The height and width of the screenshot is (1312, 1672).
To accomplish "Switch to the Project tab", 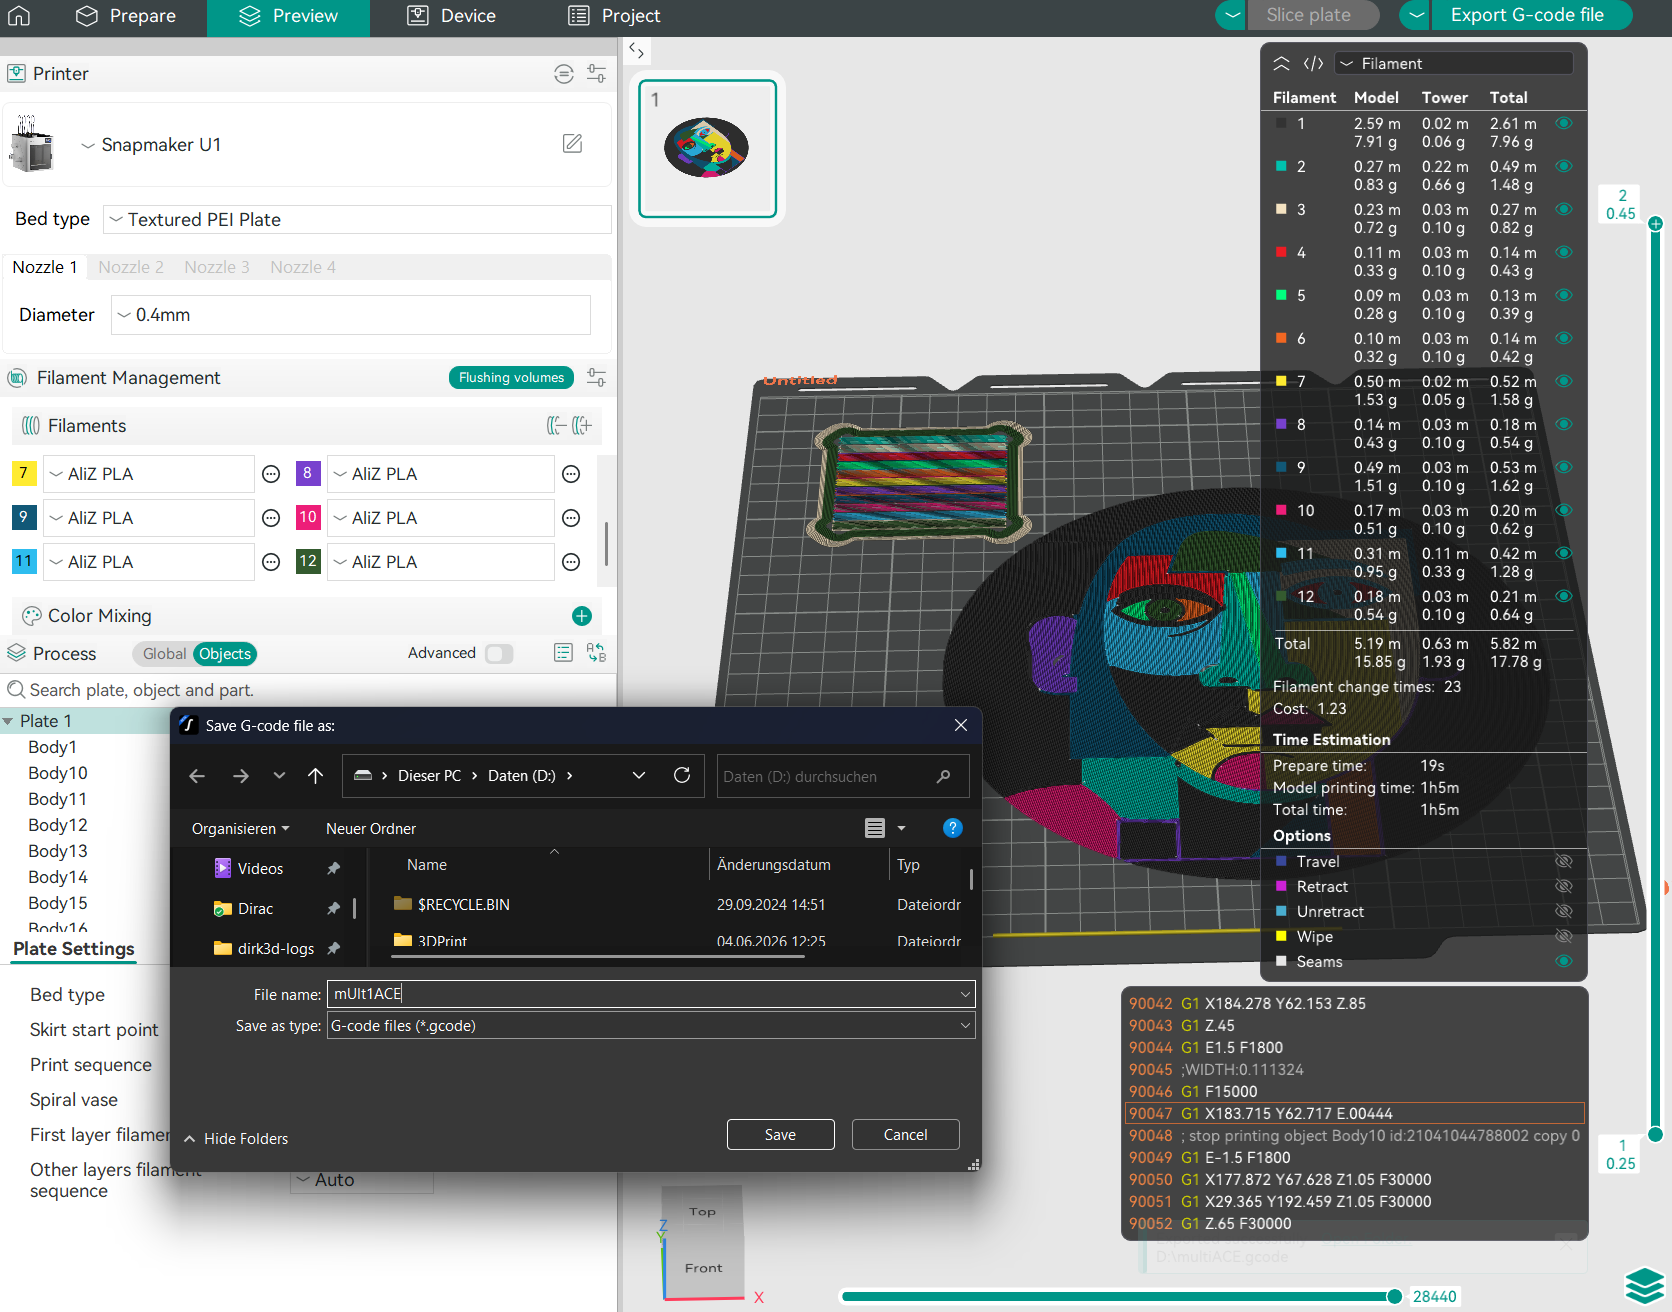I will 615,16.
